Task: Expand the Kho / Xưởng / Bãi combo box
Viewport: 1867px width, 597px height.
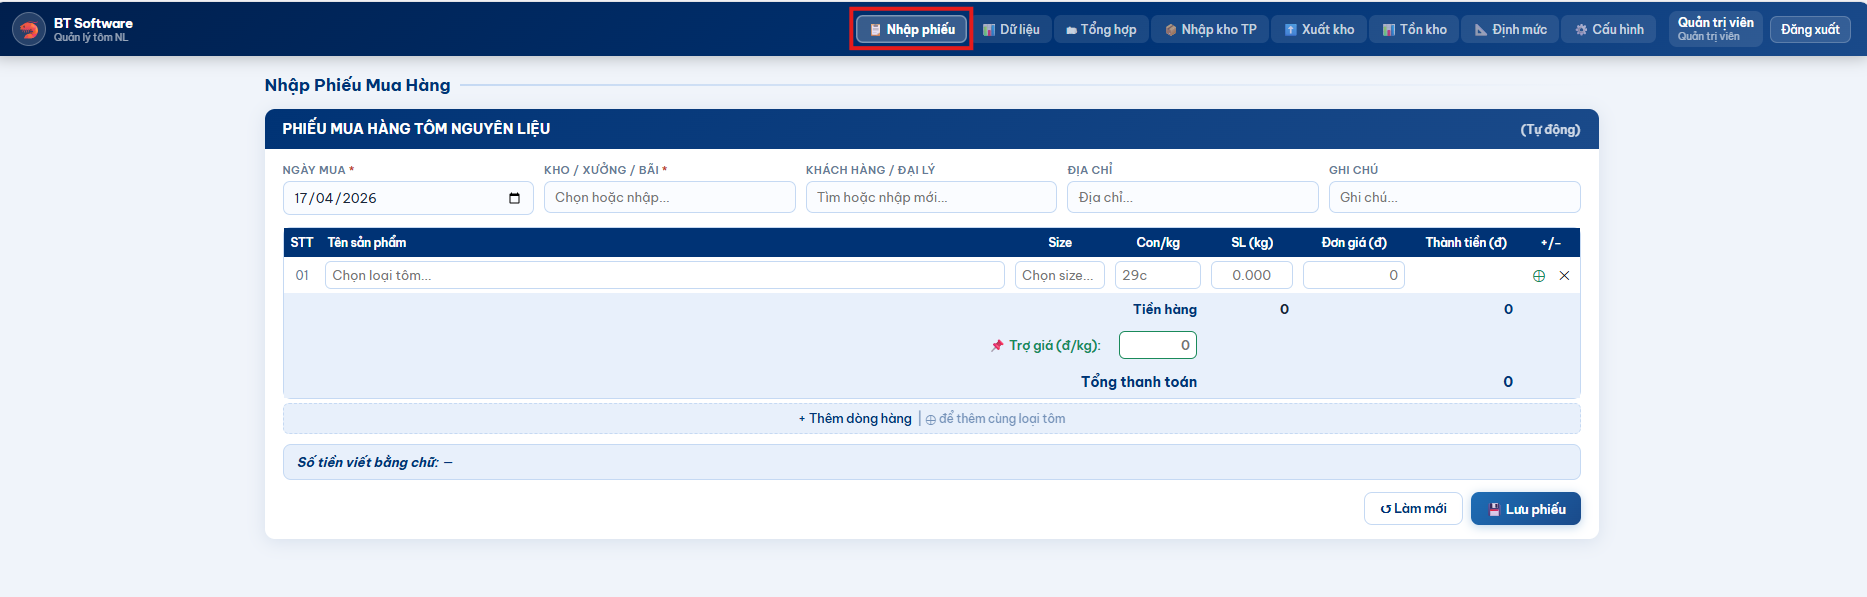Action: (669, 198)
